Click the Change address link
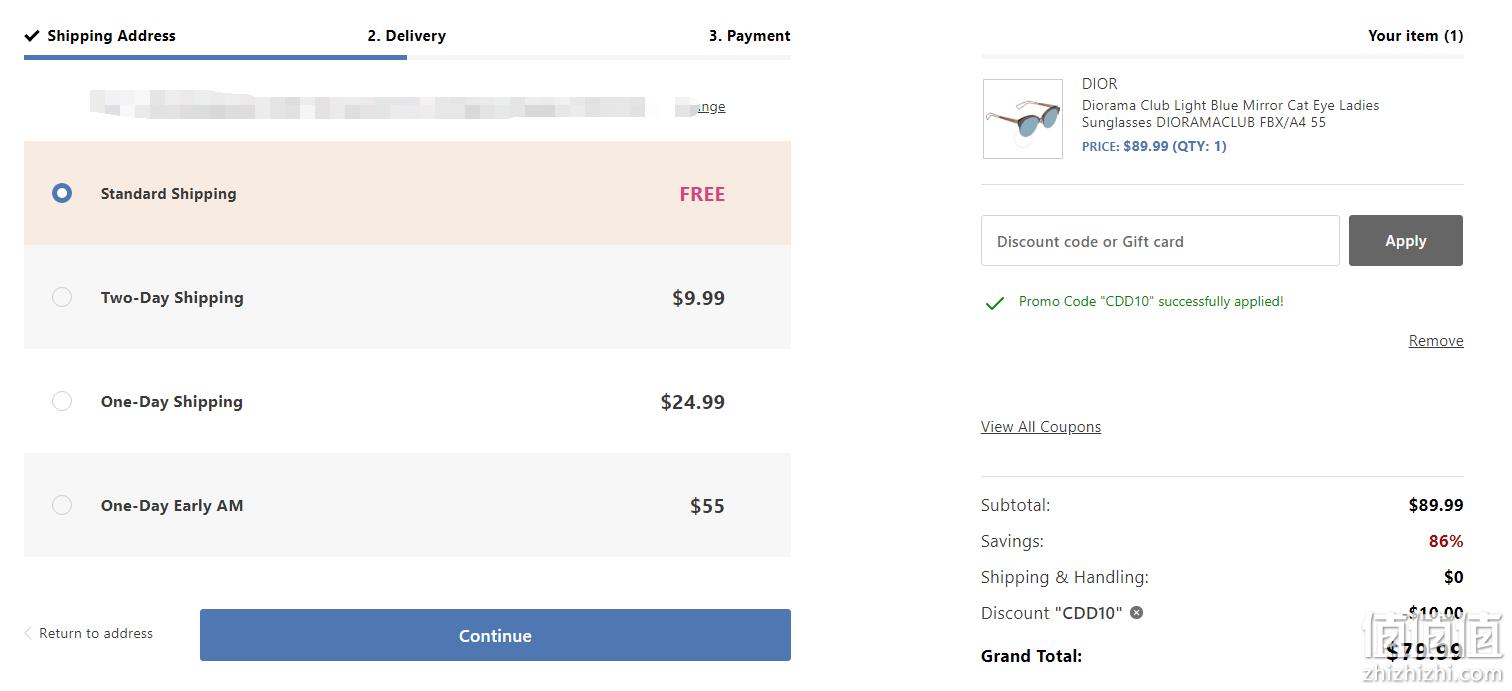The width and height of the screenshot is (1512, 691). (706, 107)
